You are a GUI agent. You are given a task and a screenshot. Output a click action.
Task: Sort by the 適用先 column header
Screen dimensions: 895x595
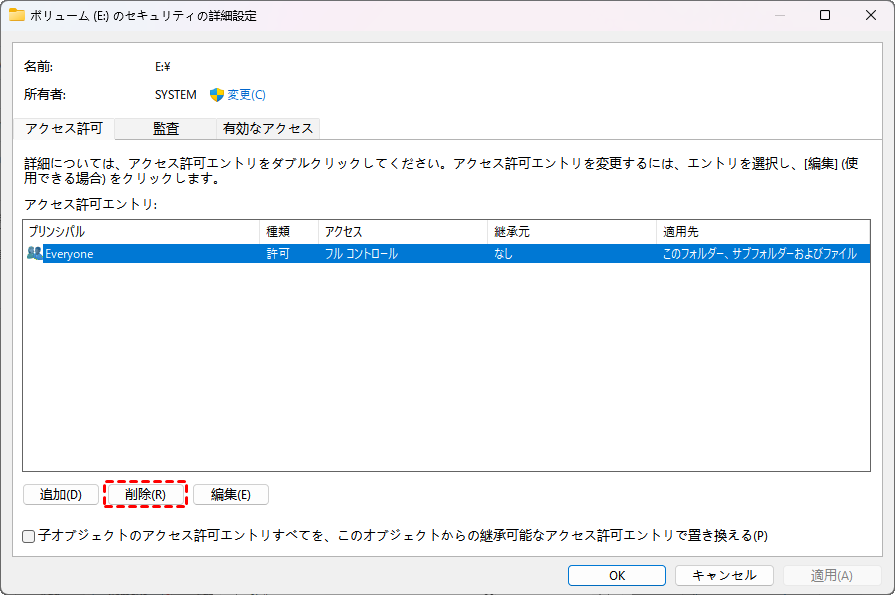pyautogui.click(x=763, y=231)
